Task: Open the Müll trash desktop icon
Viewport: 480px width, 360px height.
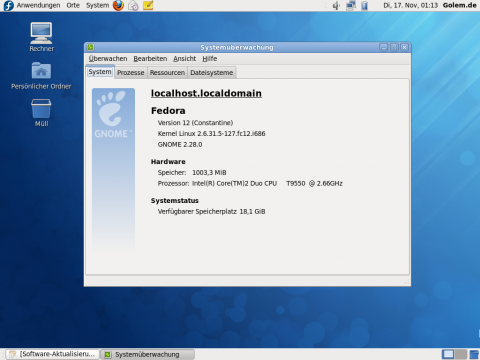Action: (41, 113)
